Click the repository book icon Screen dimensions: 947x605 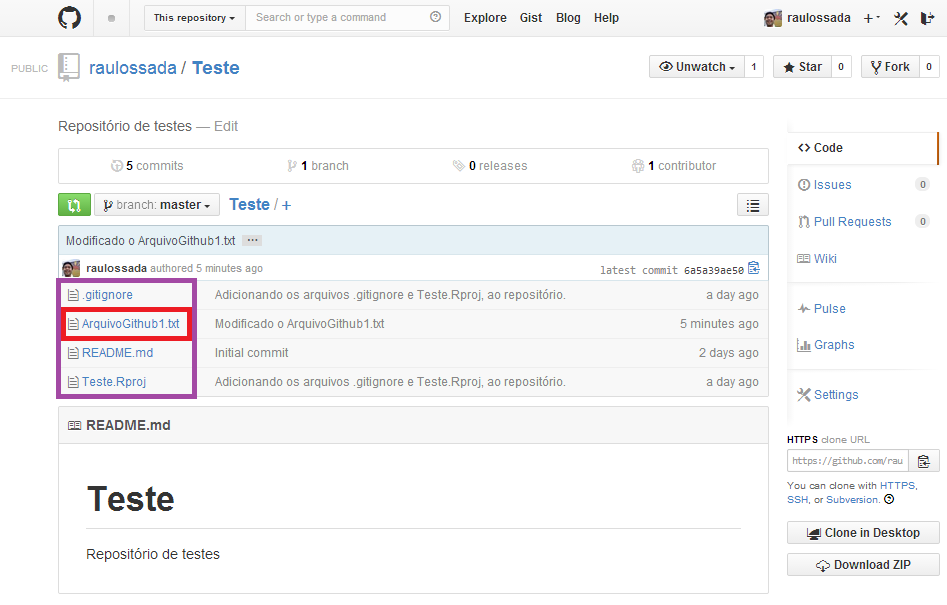coord(69,67)
